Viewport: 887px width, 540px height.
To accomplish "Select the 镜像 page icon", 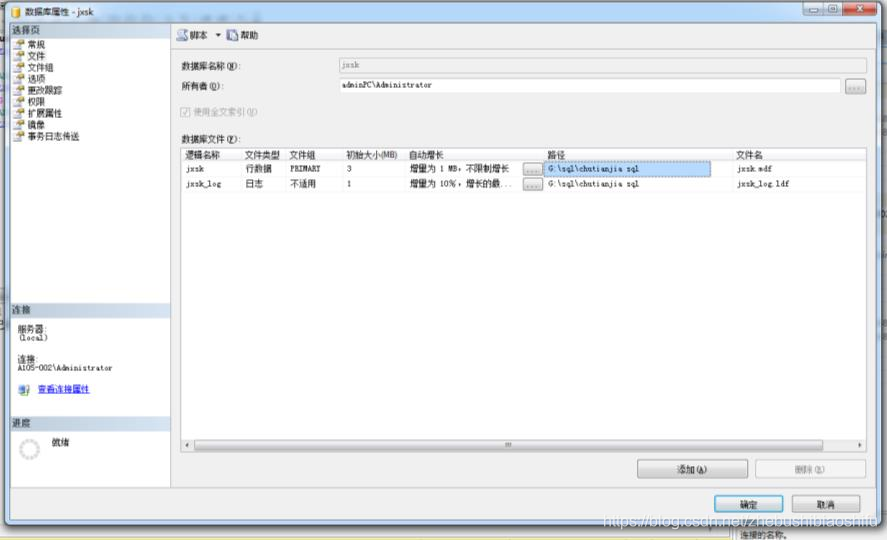I will [x=20, y=124].
